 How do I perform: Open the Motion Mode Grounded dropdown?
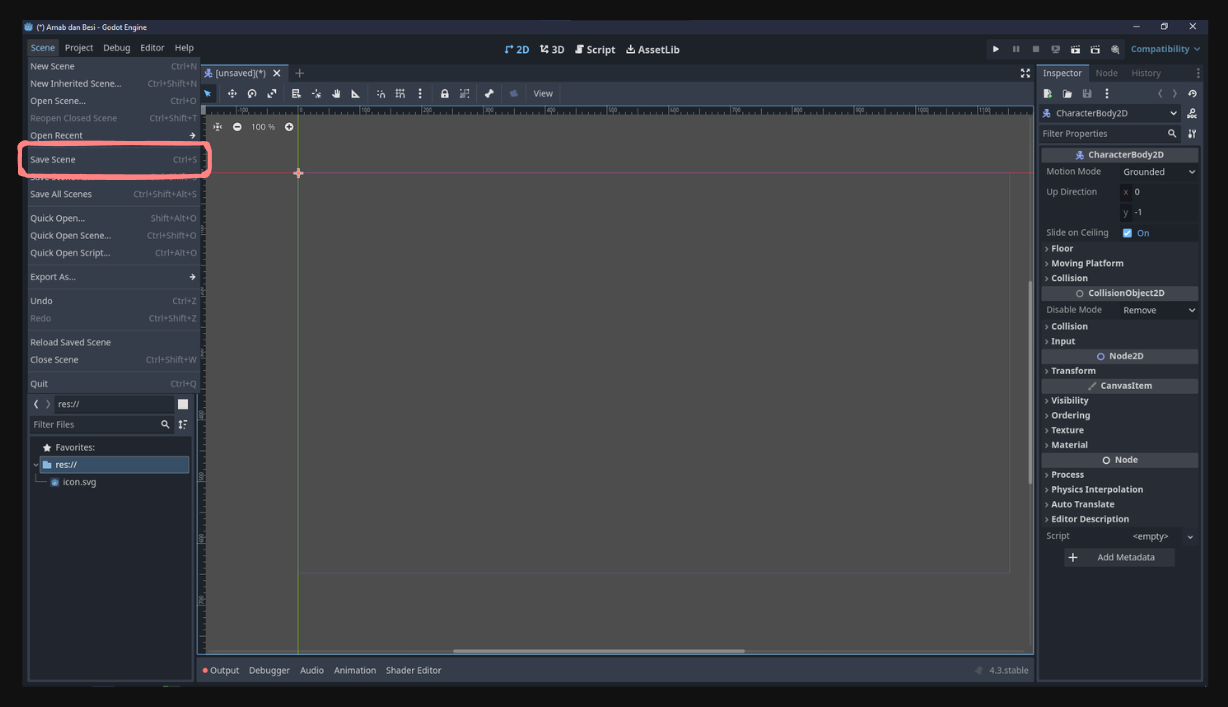click(x=1158, y=172)
